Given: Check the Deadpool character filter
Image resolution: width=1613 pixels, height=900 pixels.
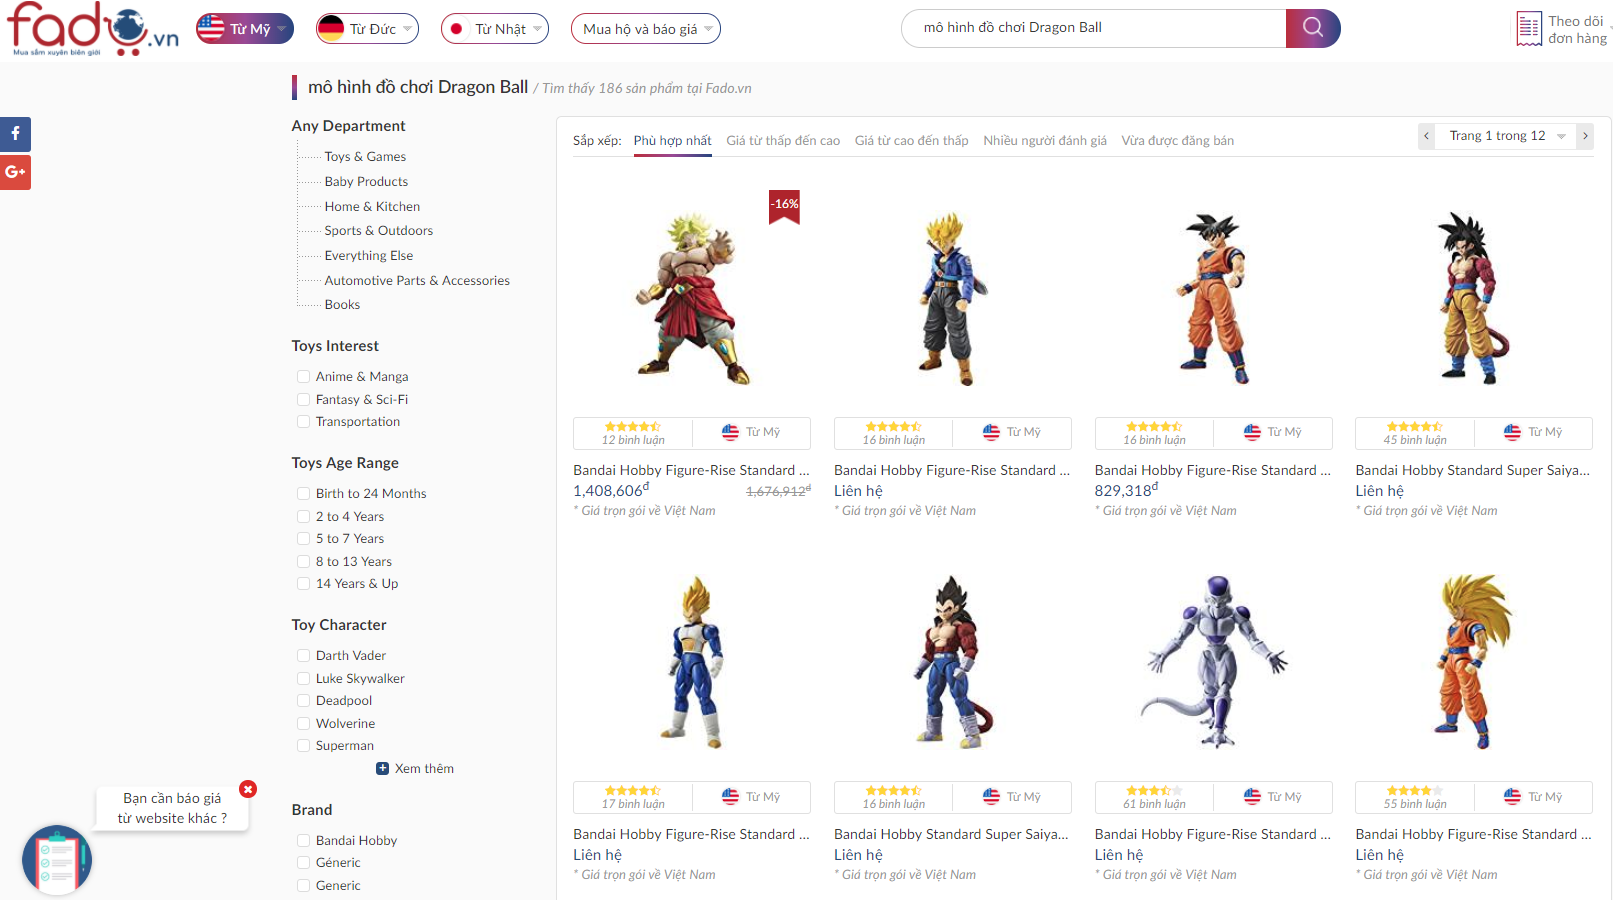Looking at the screenshot, I should pos(303,701).
